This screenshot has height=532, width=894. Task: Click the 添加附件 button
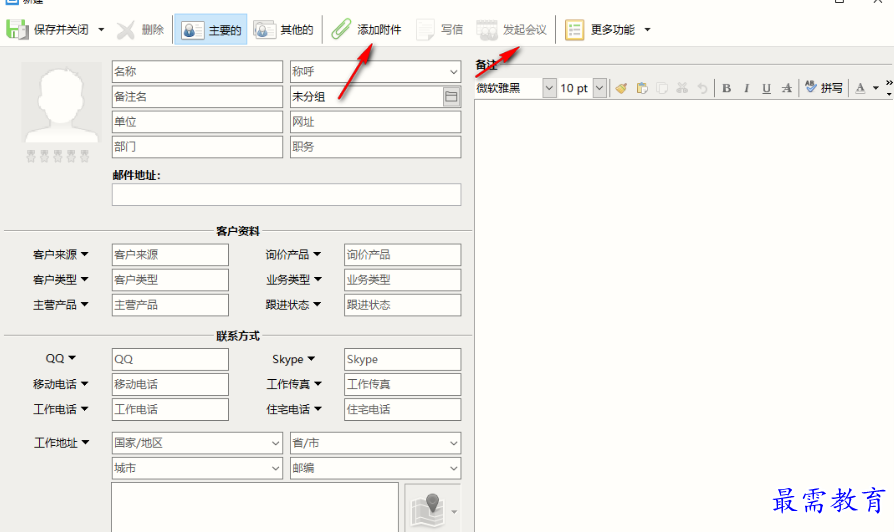tap(367, 30)
